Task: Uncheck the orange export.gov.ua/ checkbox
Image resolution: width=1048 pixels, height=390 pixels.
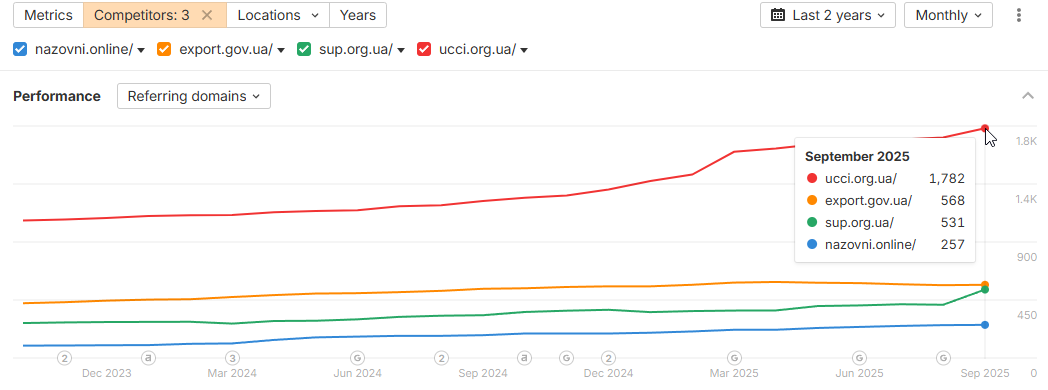Action: point(164,49)
